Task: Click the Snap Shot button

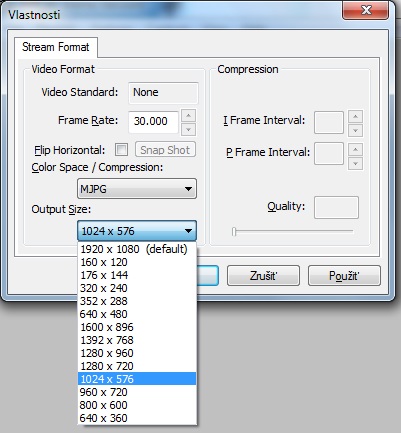Action: [x=165, y=150]
